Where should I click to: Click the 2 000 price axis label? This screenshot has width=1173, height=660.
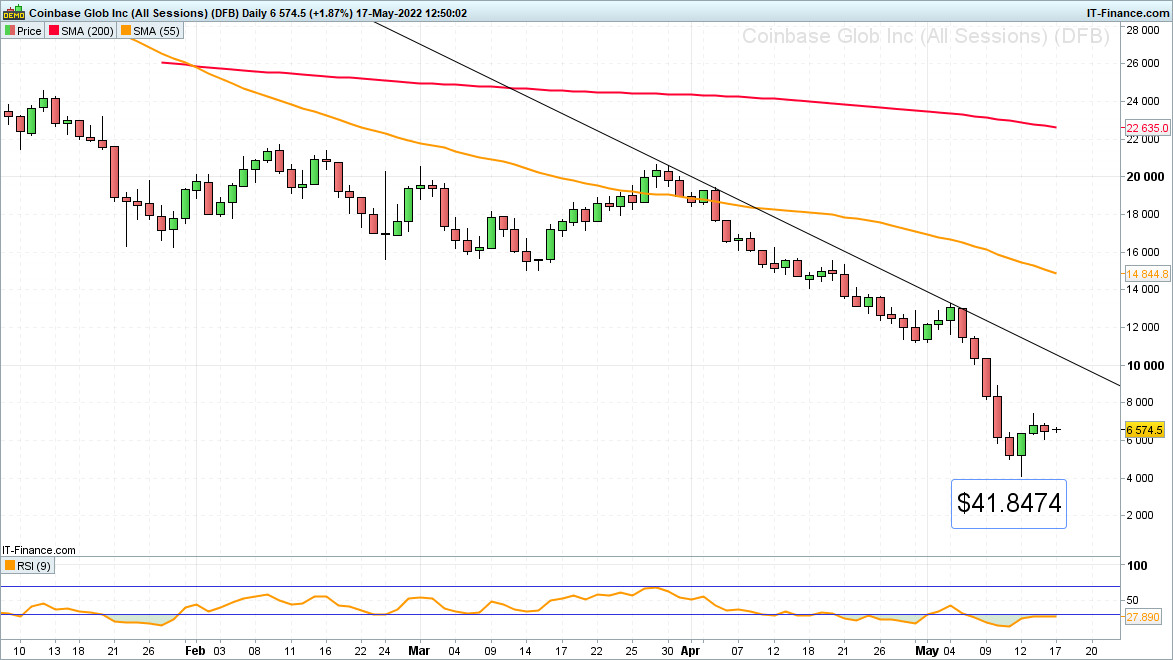tap(1140, 515)
